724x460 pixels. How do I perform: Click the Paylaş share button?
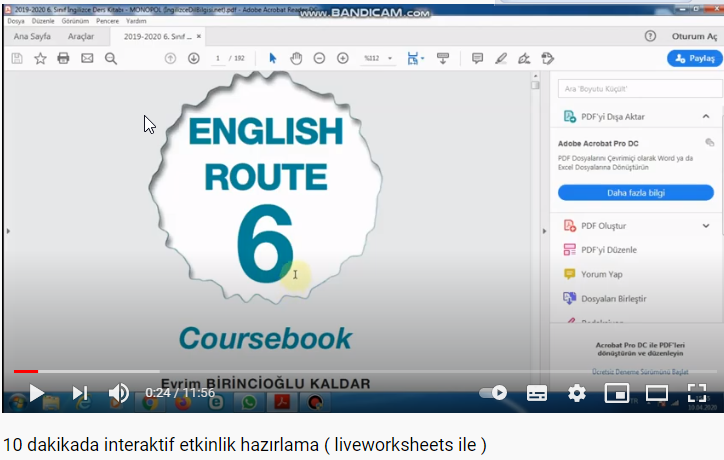pyautogui.click(x=694, y=58)
